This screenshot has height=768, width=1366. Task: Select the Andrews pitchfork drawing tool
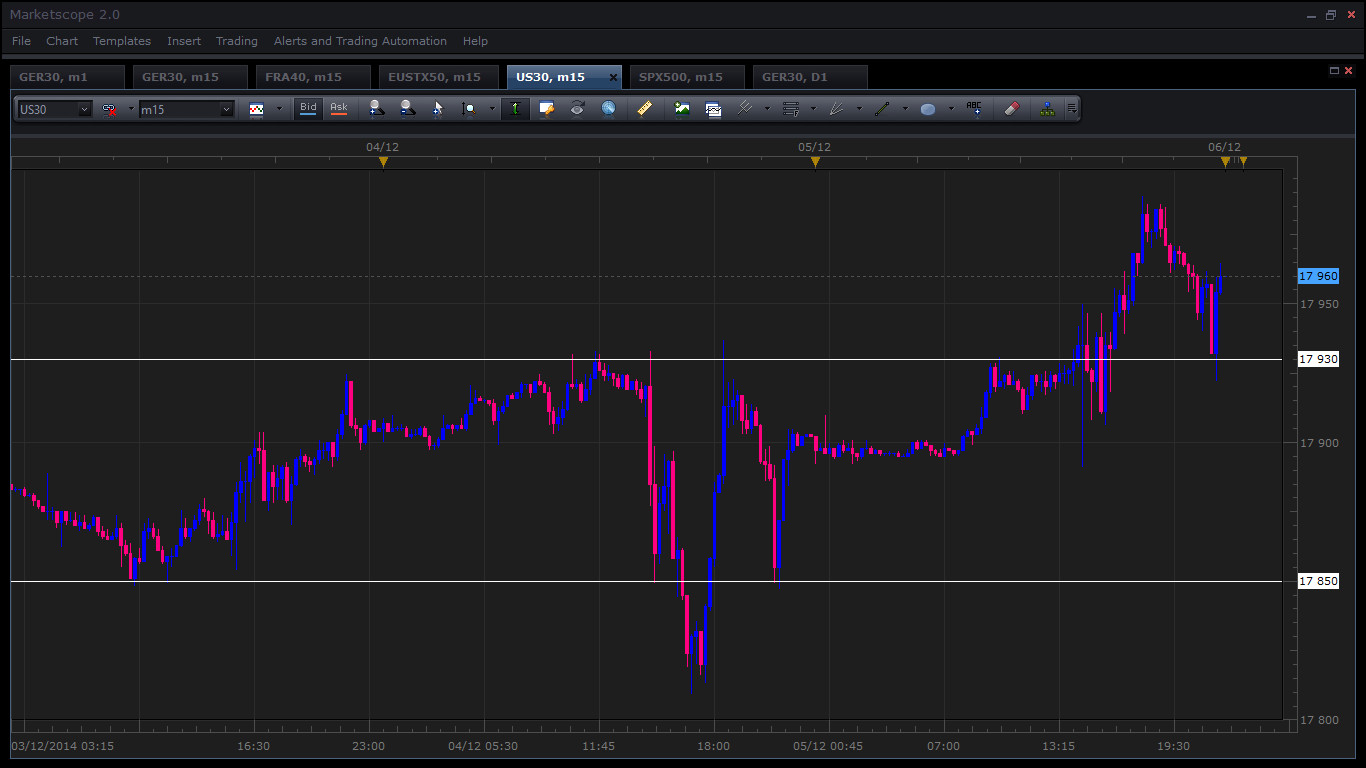(745, 109)
